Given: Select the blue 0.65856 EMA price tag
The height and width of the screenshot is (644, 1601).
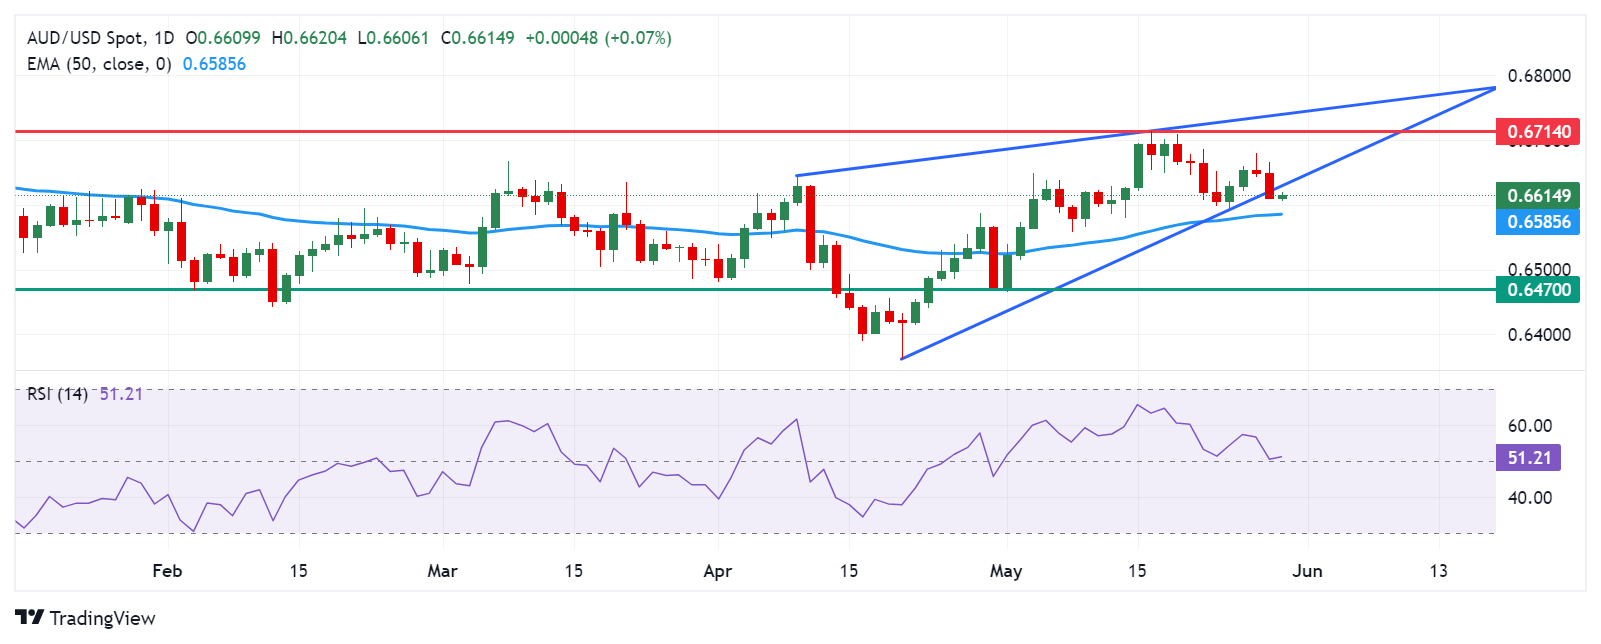Looking at the screenshot, I should [x=1538, y=222].
